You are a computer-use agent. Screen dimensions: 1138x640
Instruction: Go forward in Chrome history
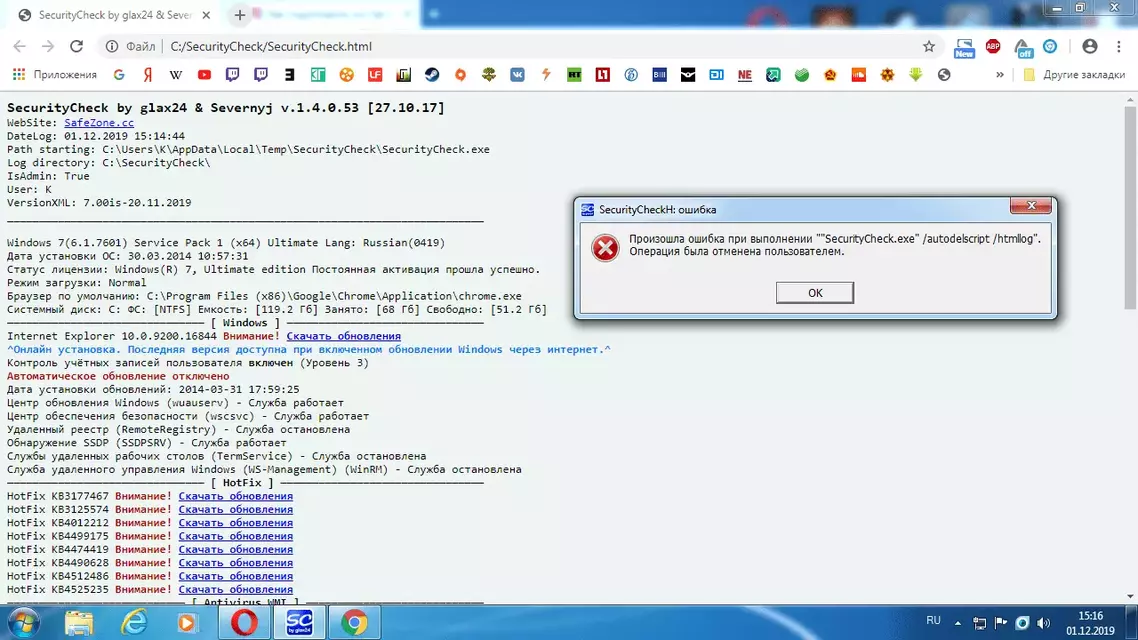coord(48,46)
